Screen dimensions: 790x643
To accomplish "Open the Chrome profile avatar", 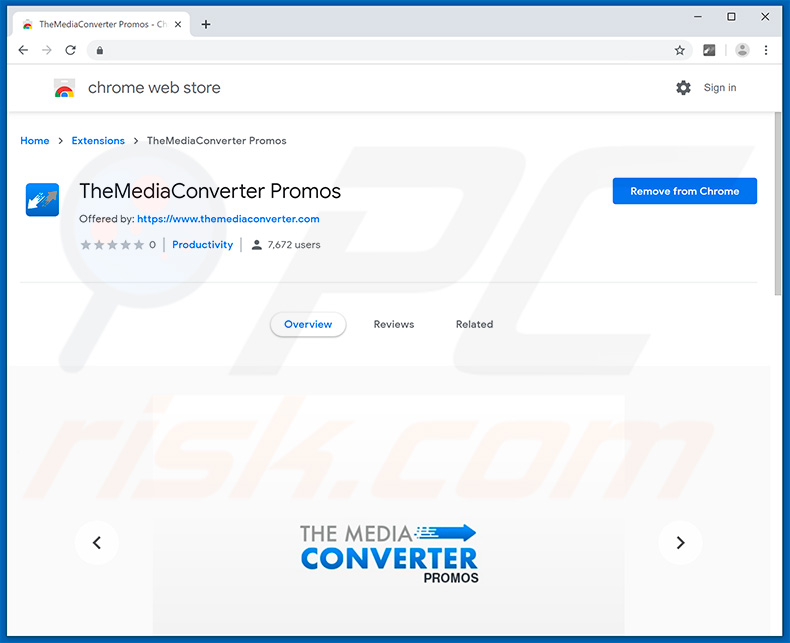I will [x=742, y=50].
